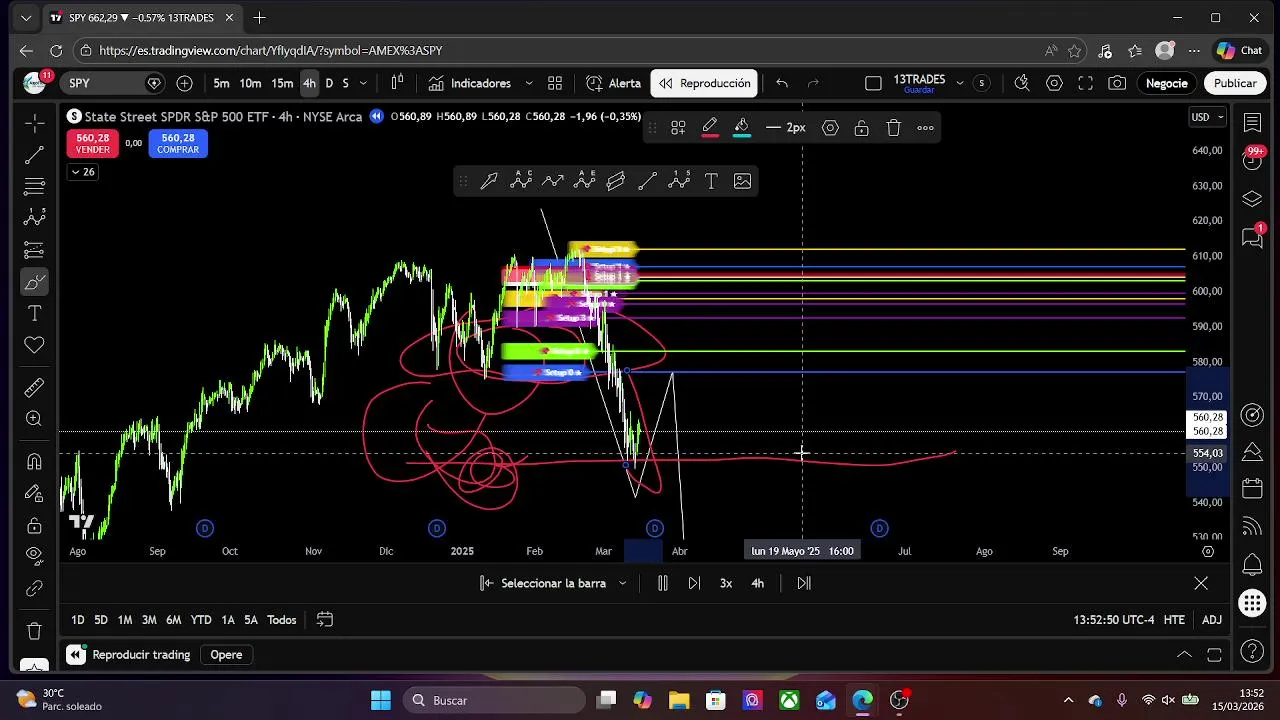1280x720 pixels.
Task: Choose the text T in favorites toolbar
Action: [x=711, y=181]
